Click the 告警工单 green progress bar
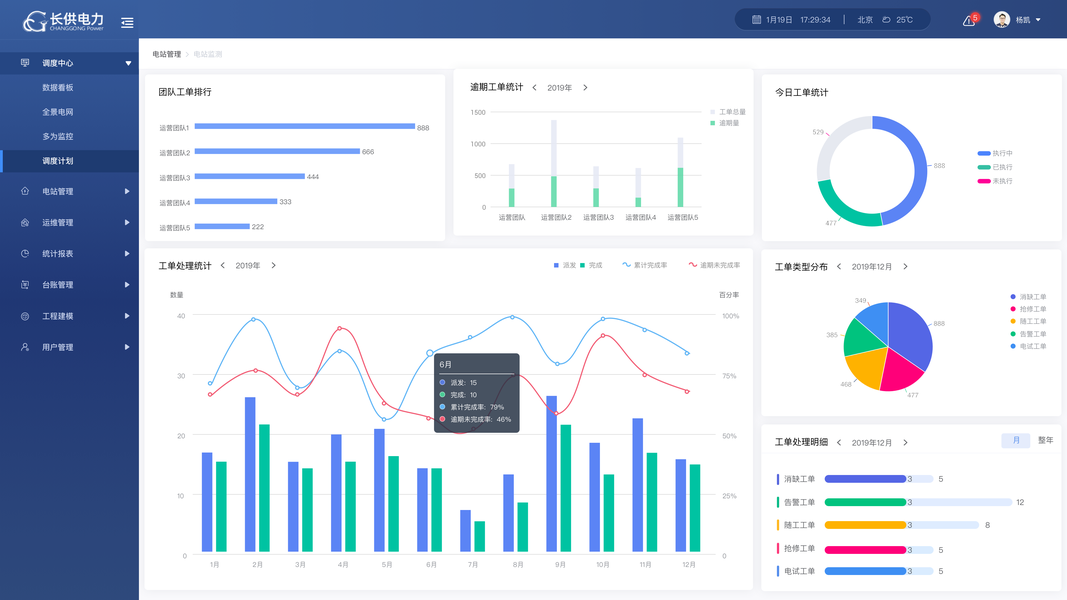 point(865,502)
